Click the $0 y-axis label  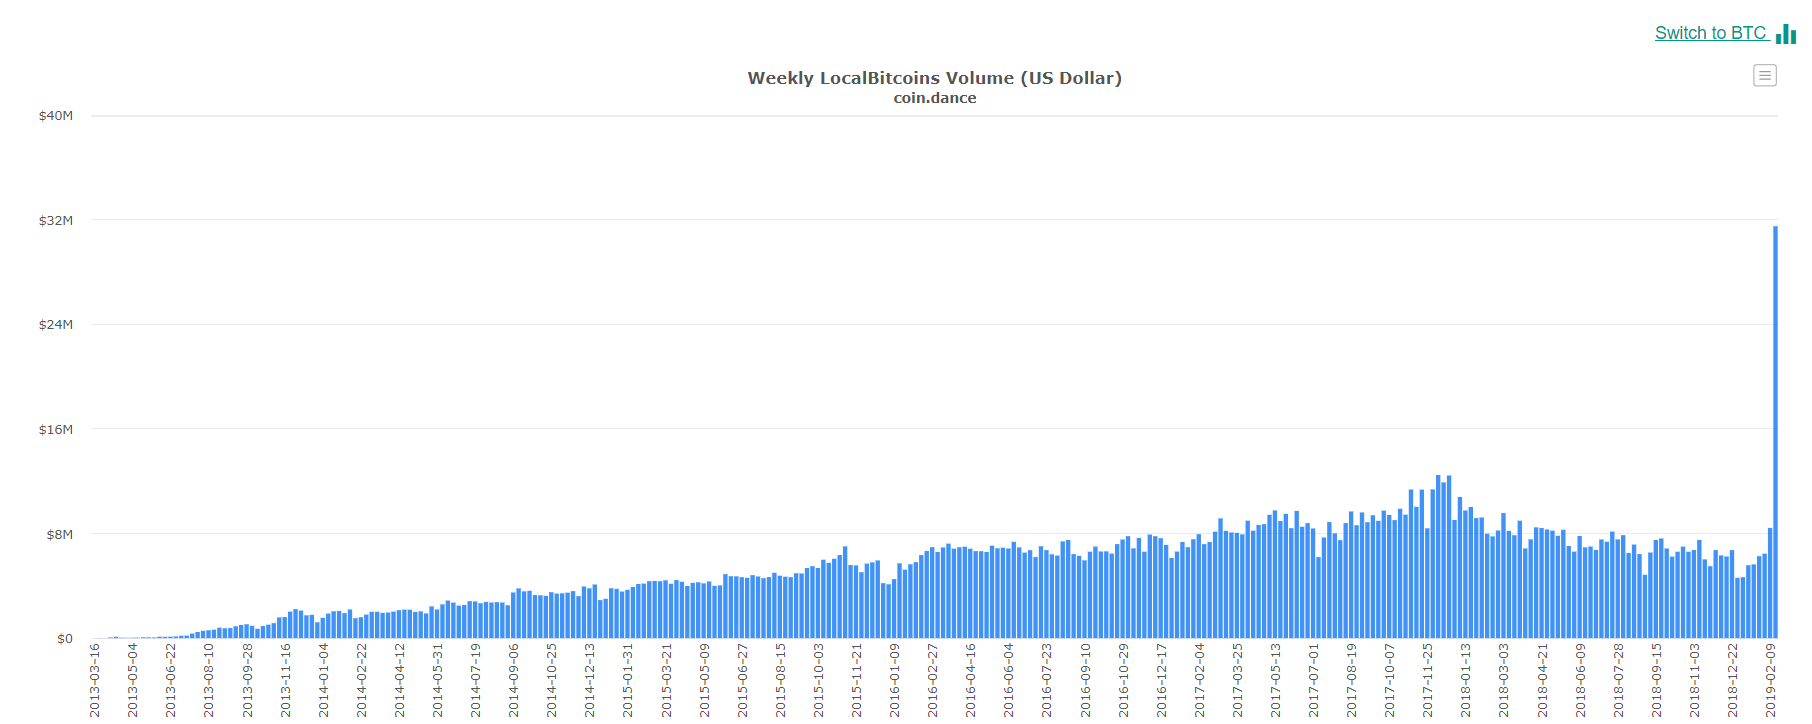(x=64, y=639)
